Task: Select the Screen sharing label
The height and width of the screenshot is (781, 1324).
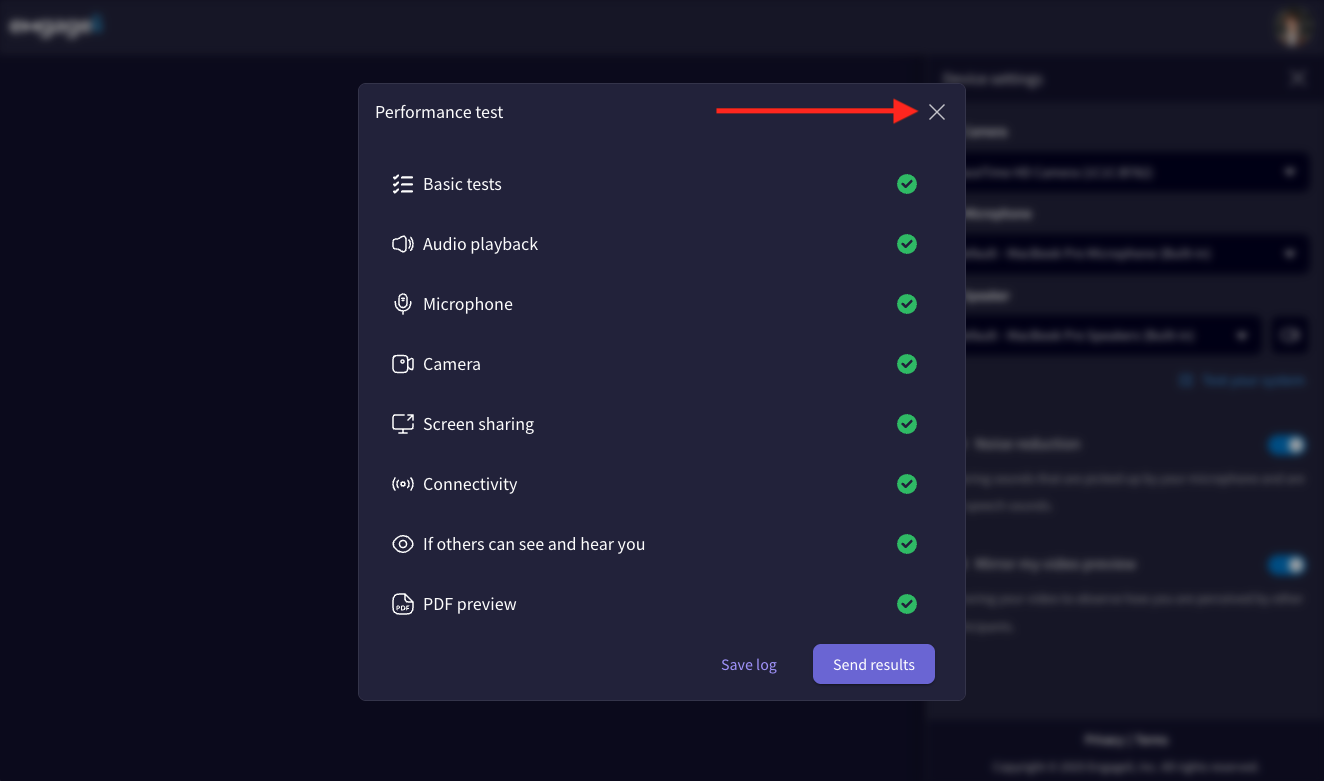Action: pyautogui.click(x=478, y=424)
